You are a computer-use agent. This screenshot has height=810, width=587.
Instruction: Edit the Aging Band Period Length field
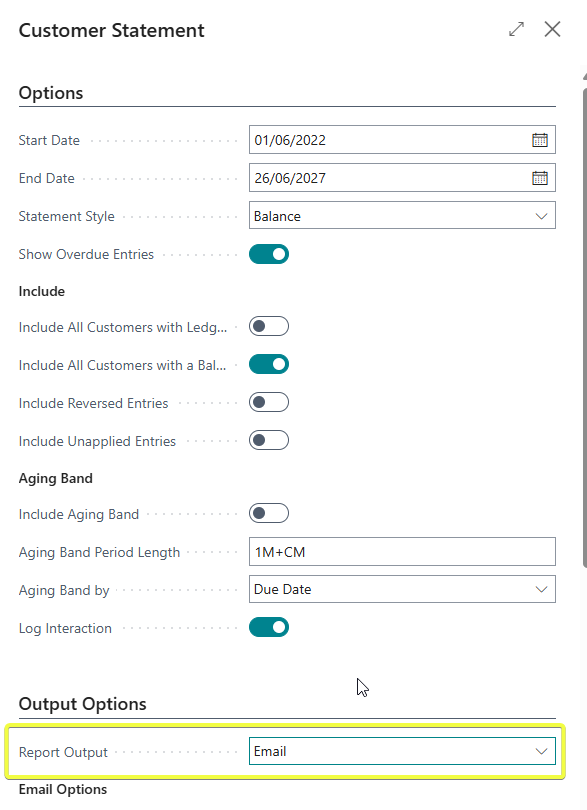[402, 552]
